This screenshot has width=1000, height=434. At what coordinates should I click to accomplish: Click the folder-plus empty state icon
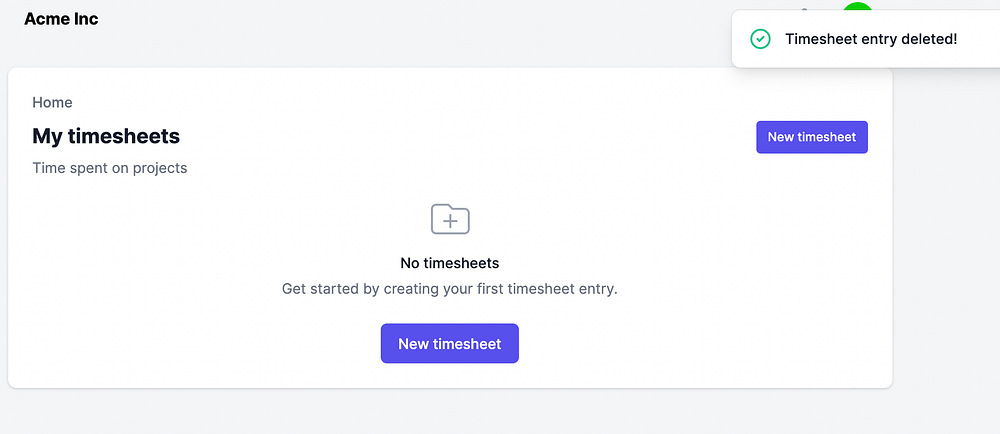(450, 218)
